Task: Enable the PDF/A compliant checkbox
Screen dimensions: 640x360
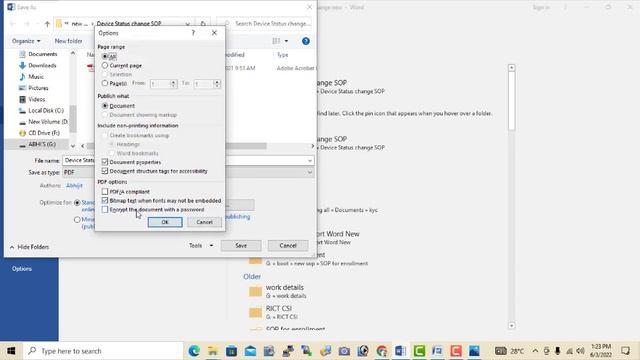Action: 105,191
